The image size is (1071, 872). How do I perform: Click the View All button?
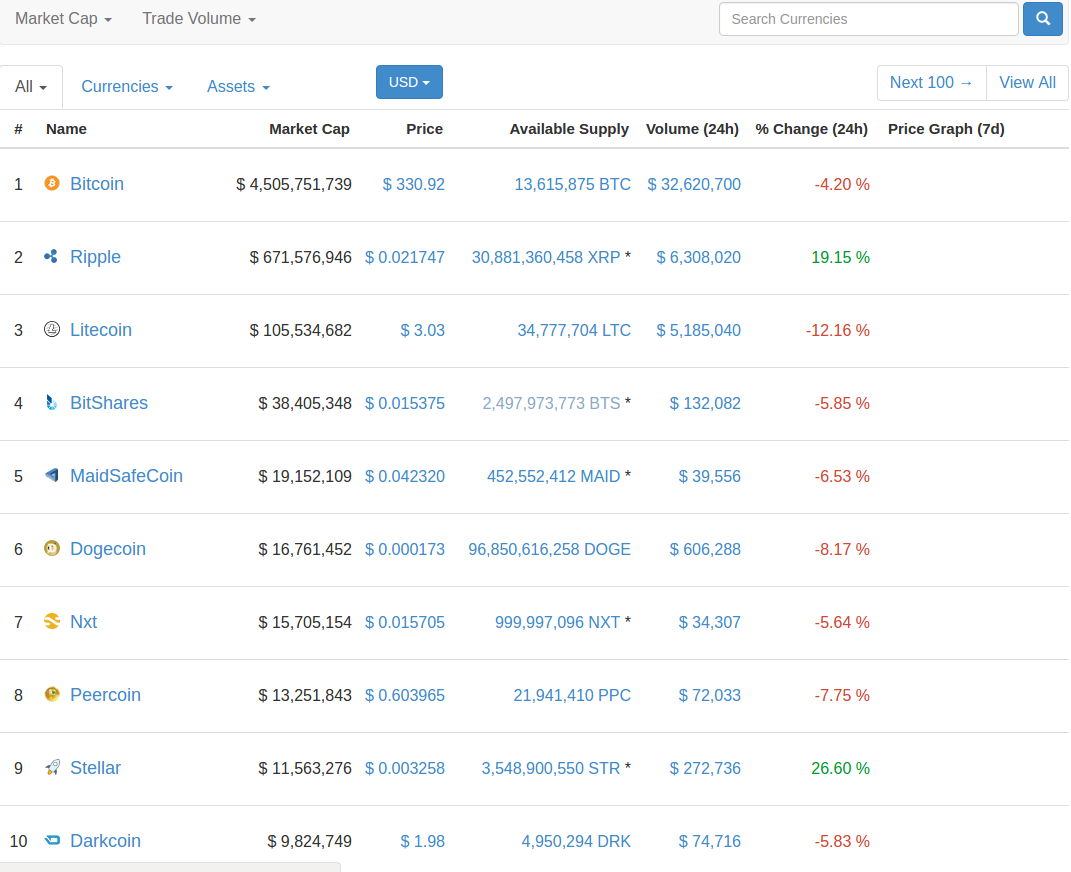tap(1027, 83)
